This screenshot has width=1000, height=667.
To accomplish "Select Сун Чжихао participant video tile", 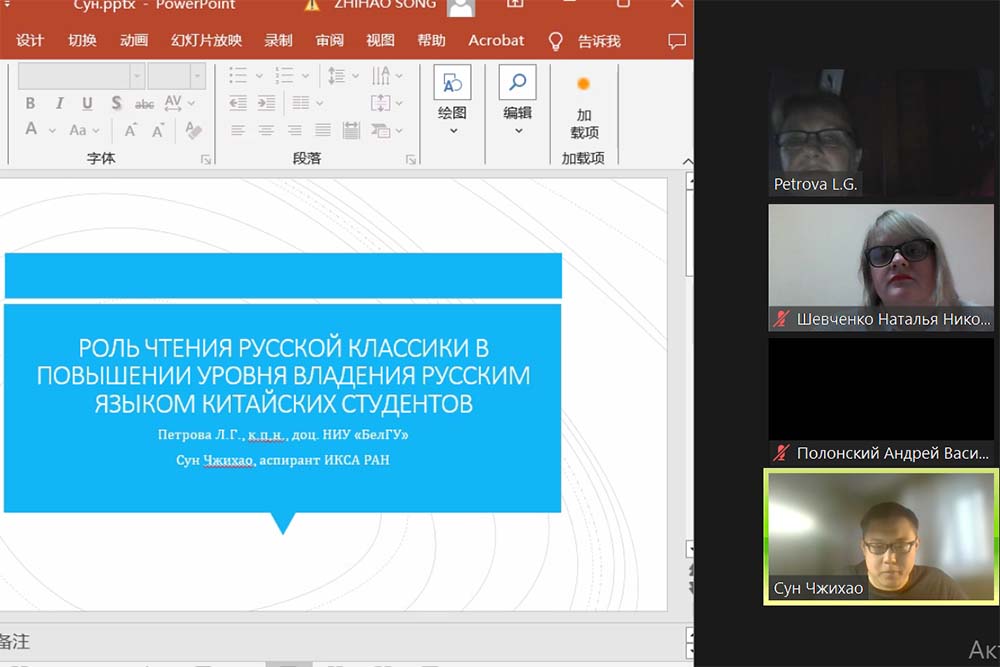I will tap(880, 537).
